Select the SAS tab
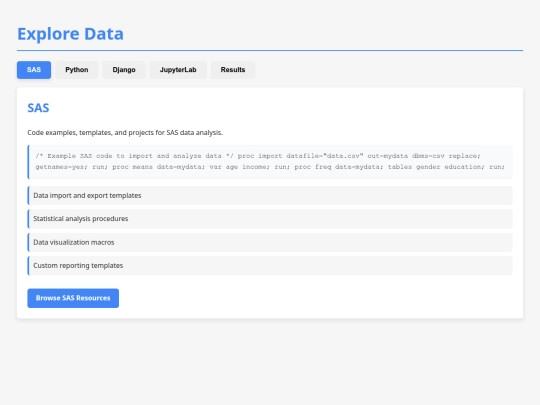The width and height of the screenshot is (540, 405). pos(34,70)
